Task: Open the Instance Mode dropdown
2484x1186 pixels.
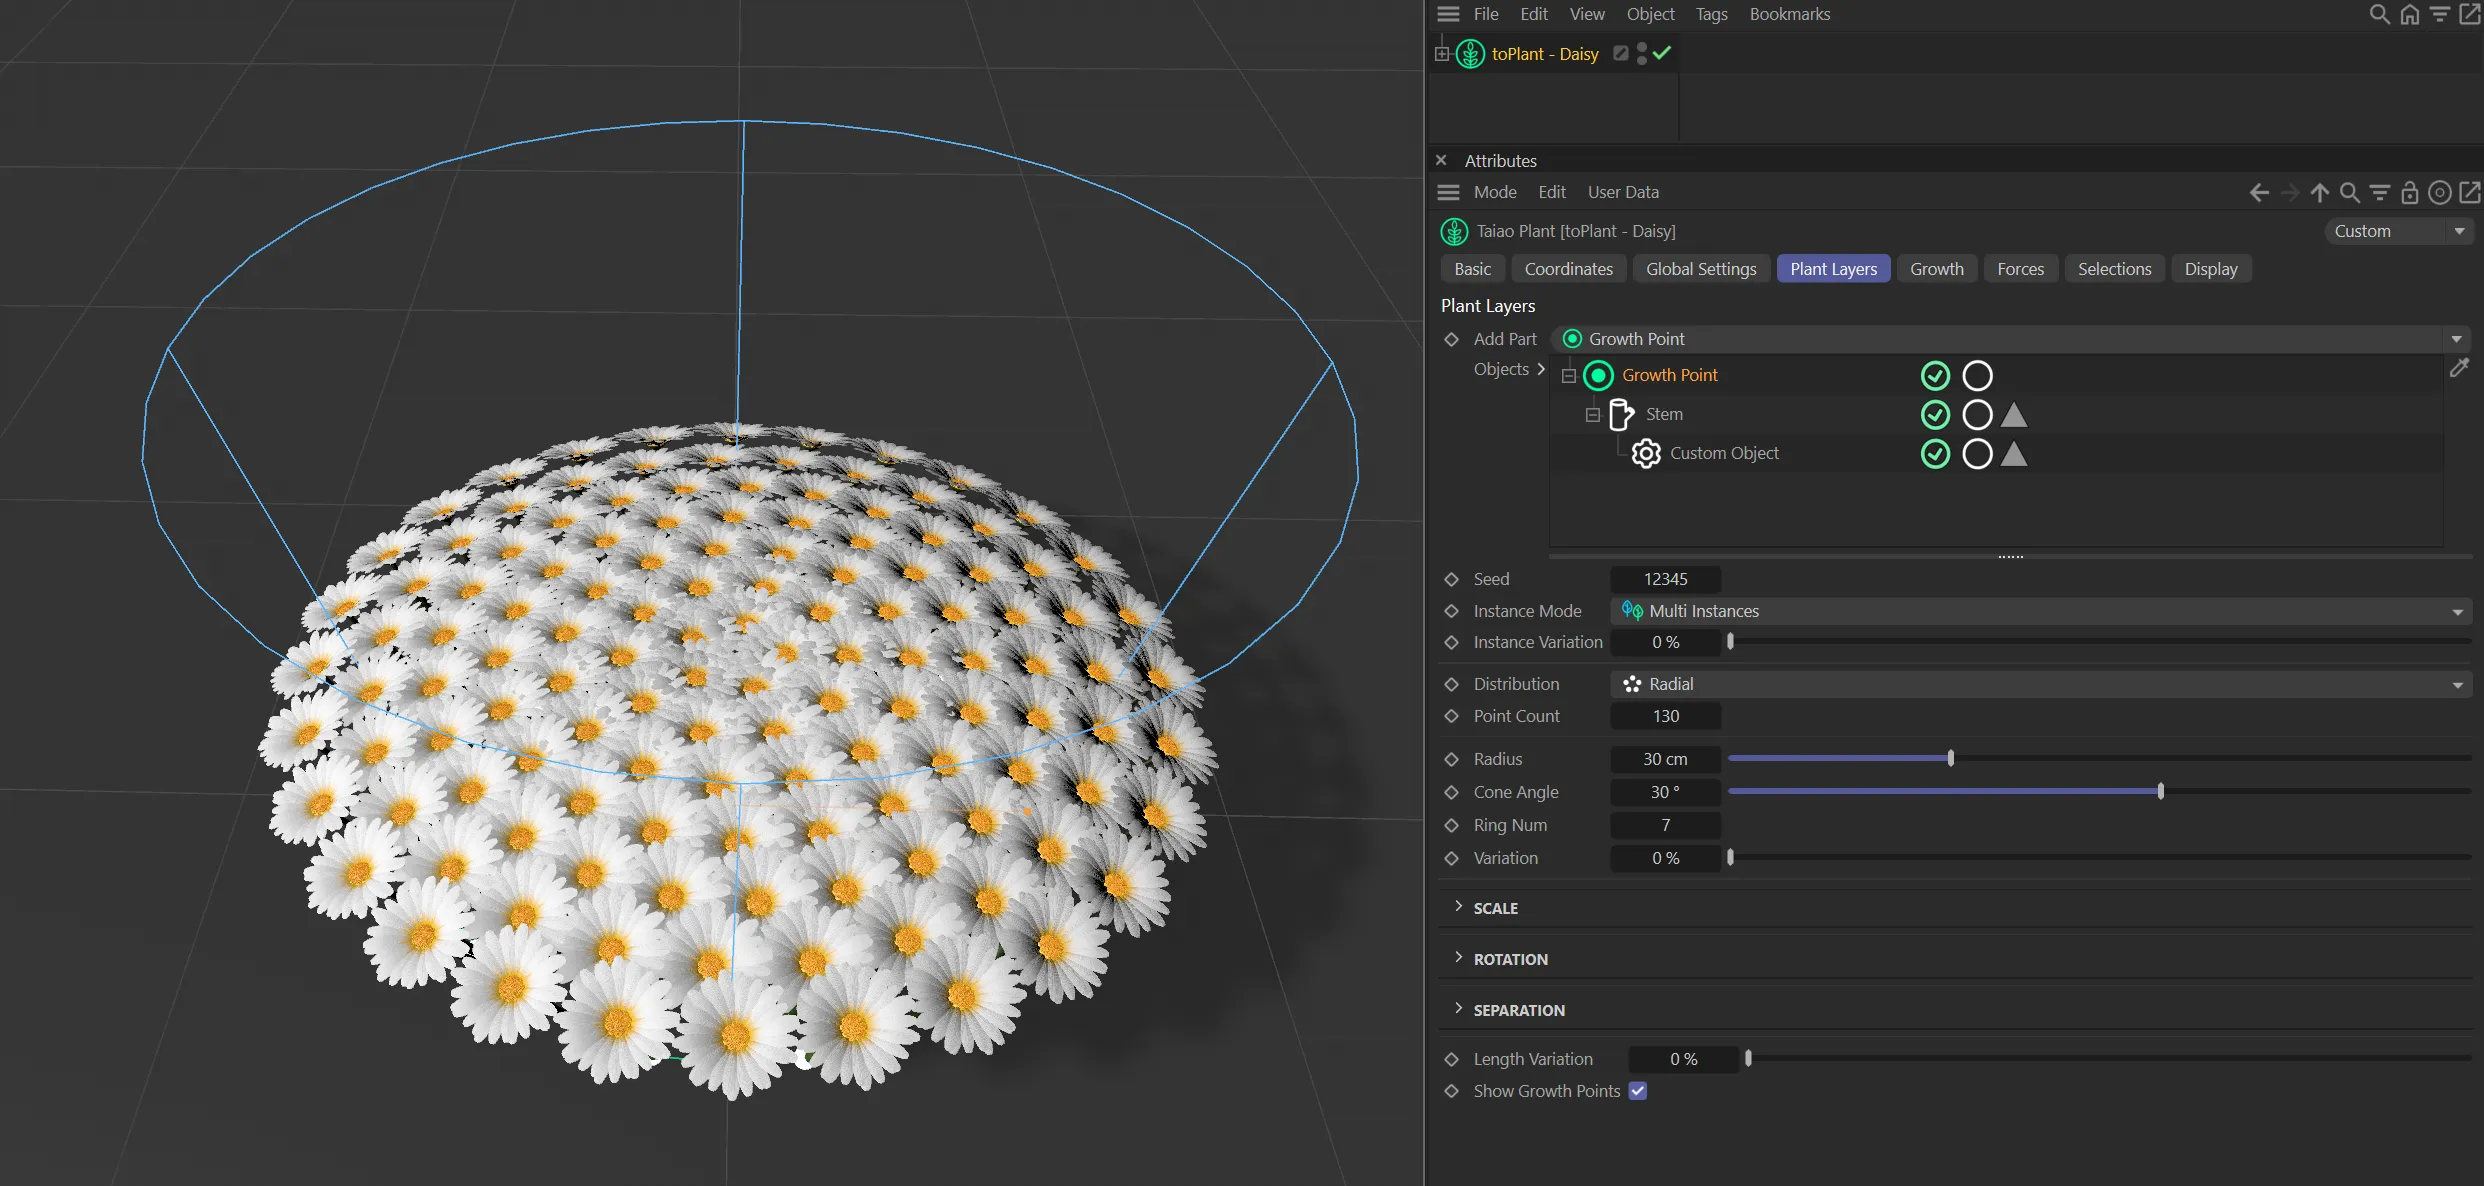Action: click(x=2040, y=611)
